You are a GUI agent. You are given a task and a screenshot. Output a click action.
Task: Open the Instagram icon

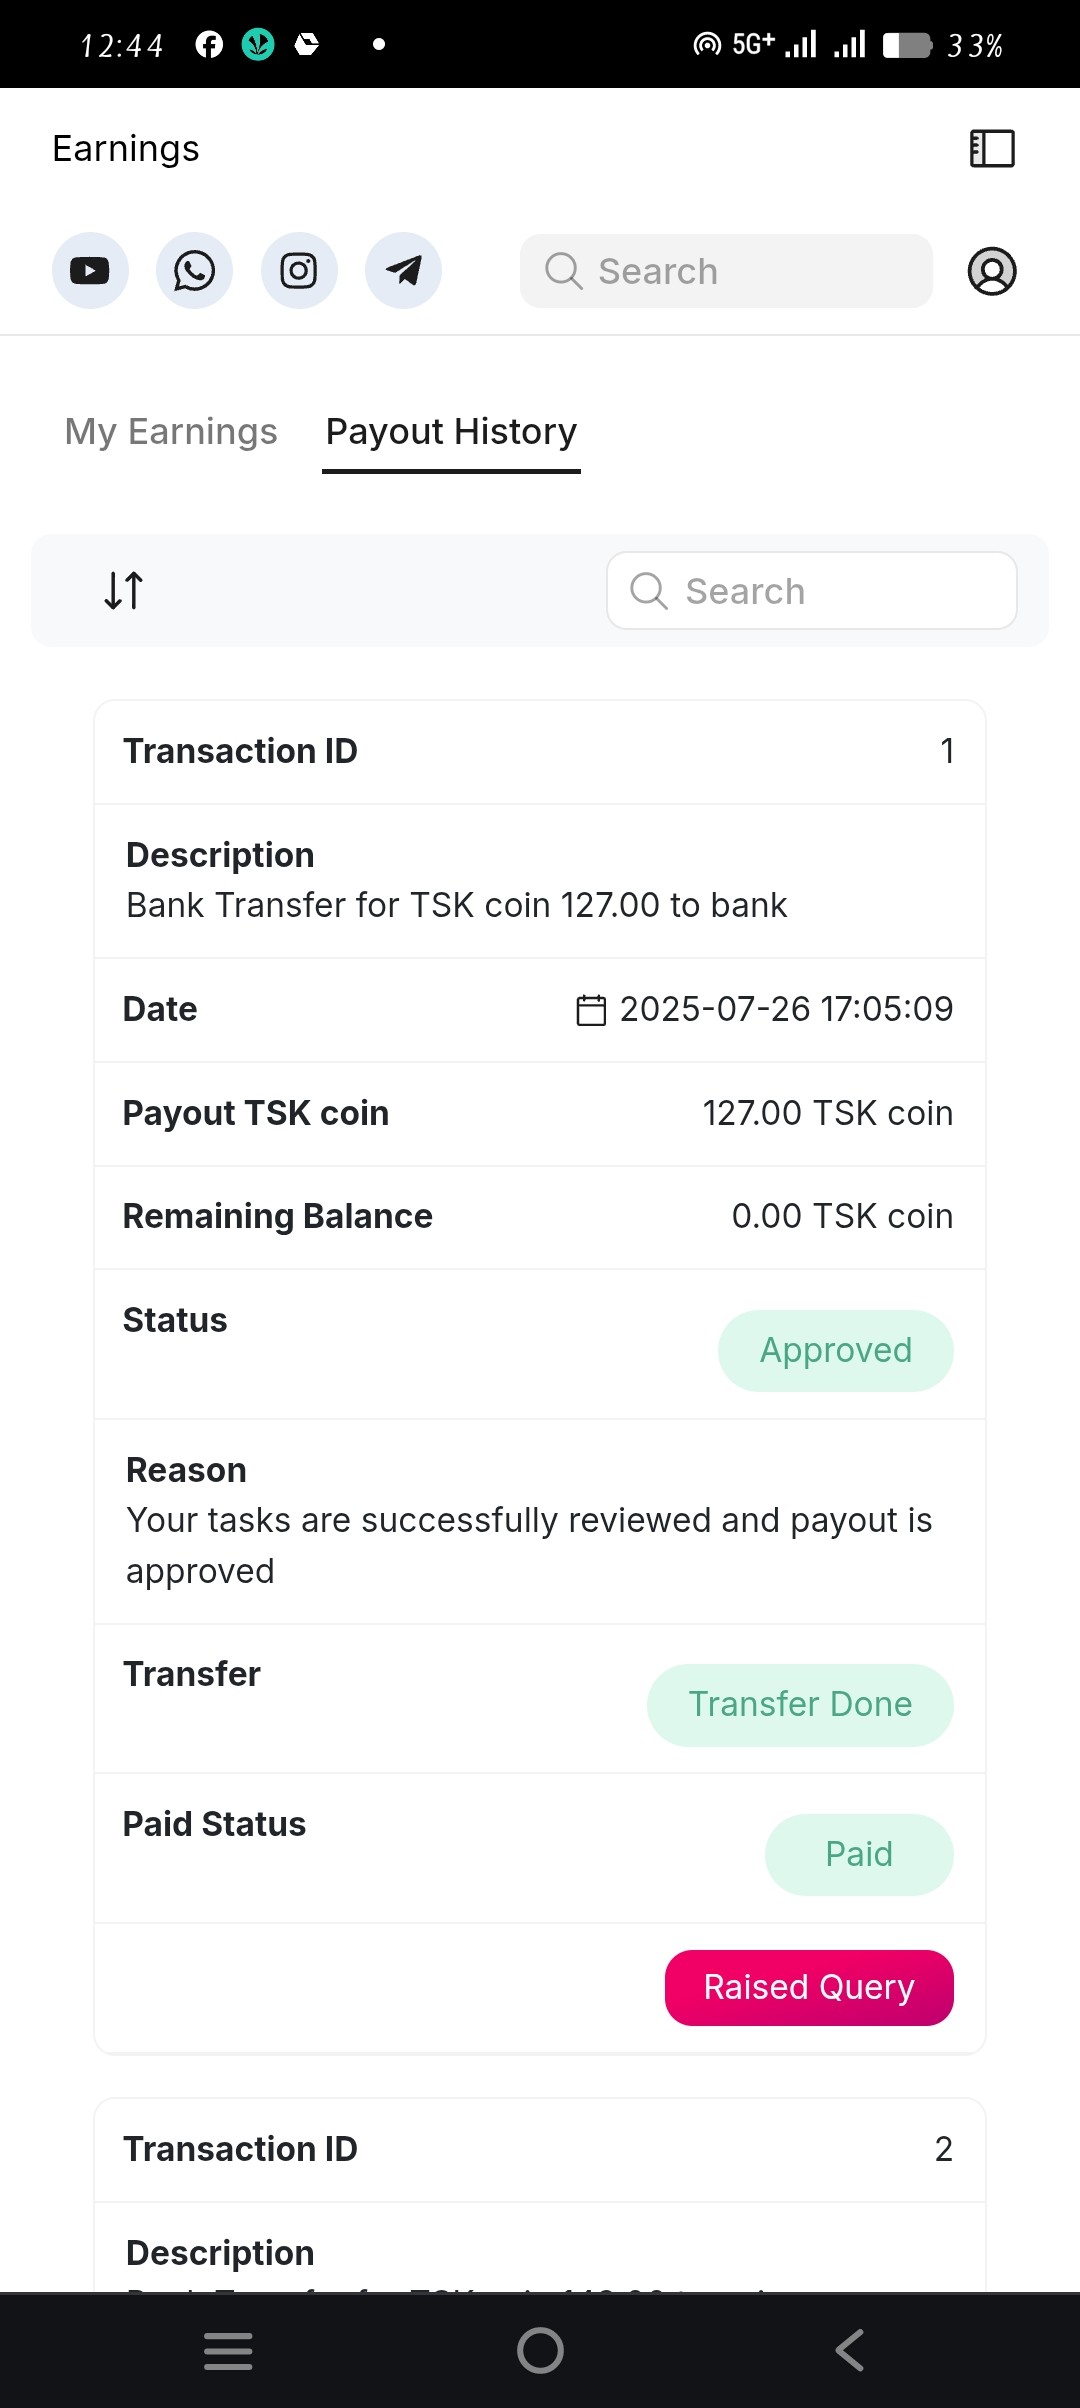(x=299, y=271)
